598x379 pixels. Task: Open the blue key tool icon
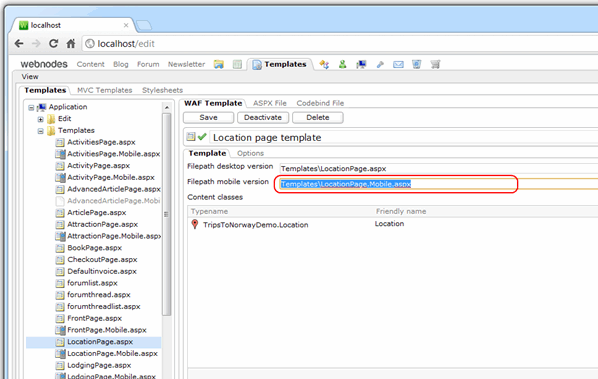click(380, 64)
